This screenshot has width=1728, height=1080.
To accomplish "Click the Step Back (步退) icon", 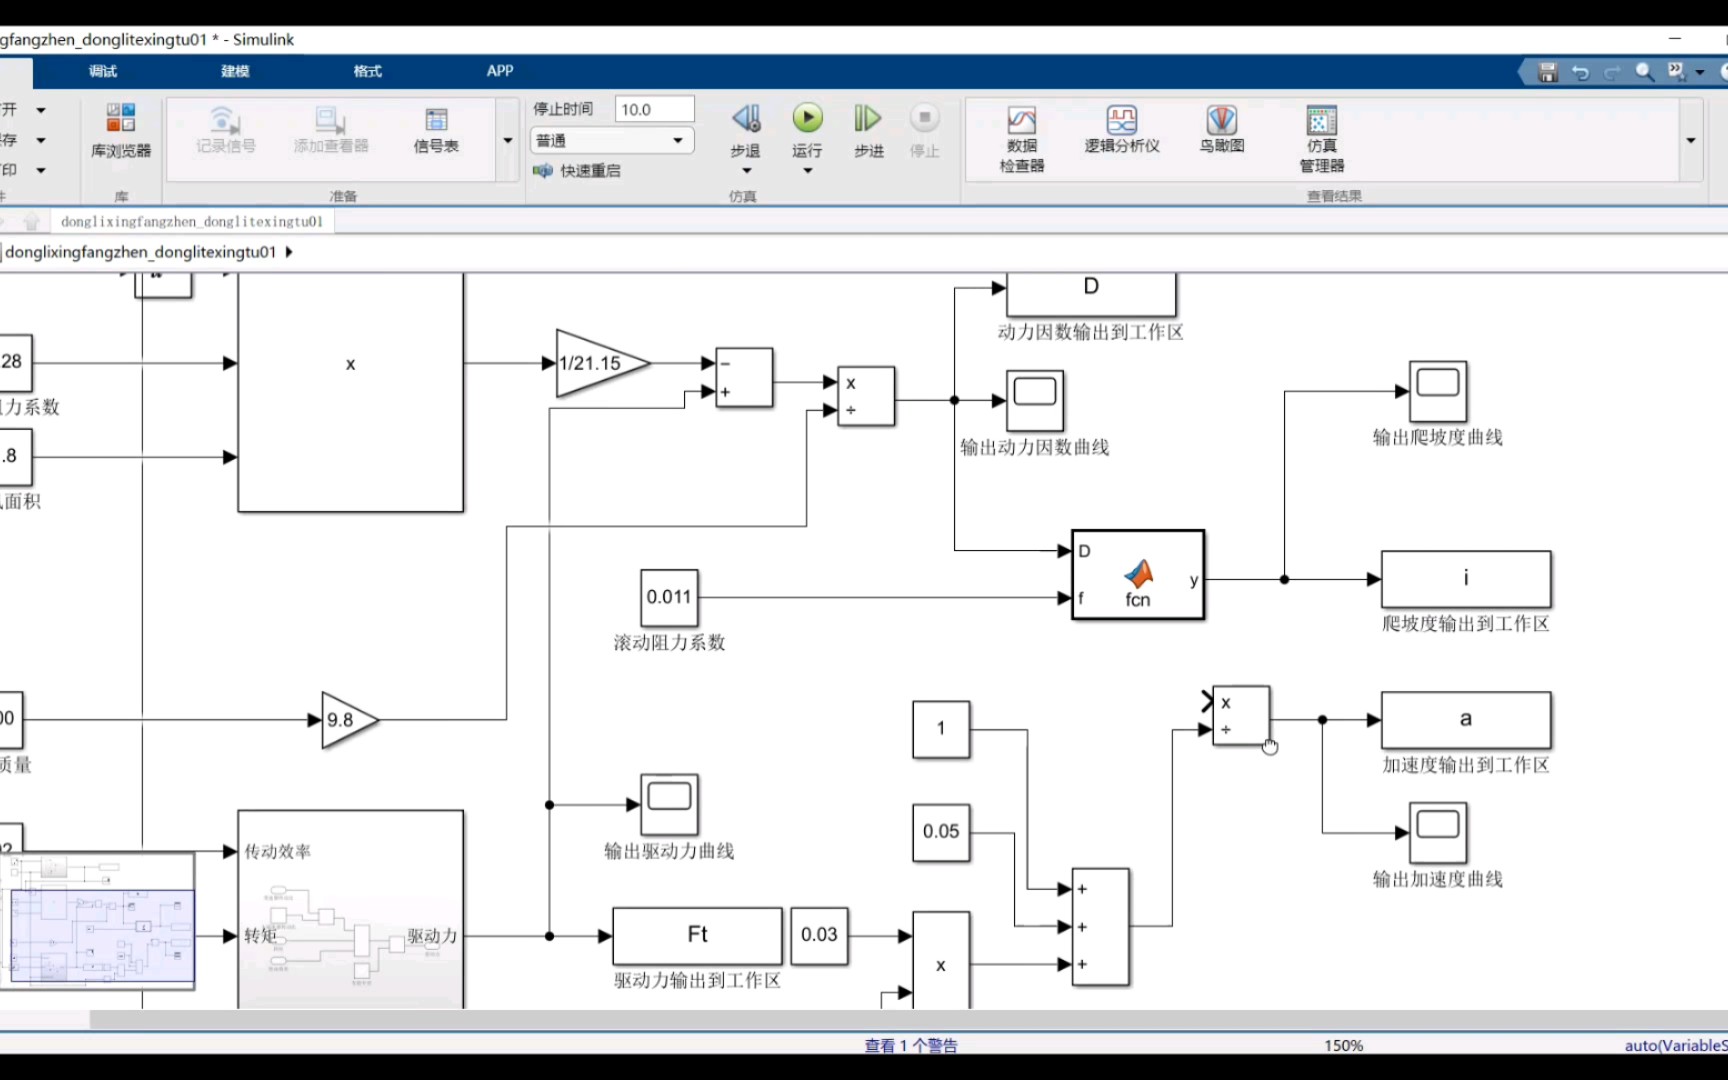I will point(746,119).
